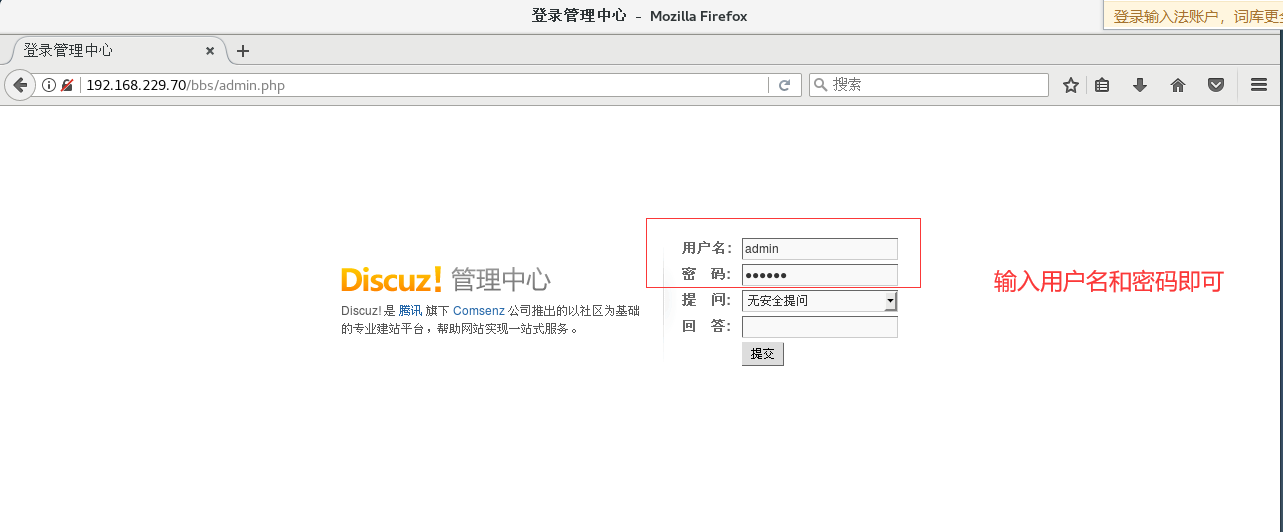This screenshot has height=532, width=1283.
Task: Show bookmarks list icon
Action: (x=1102, y=85)
